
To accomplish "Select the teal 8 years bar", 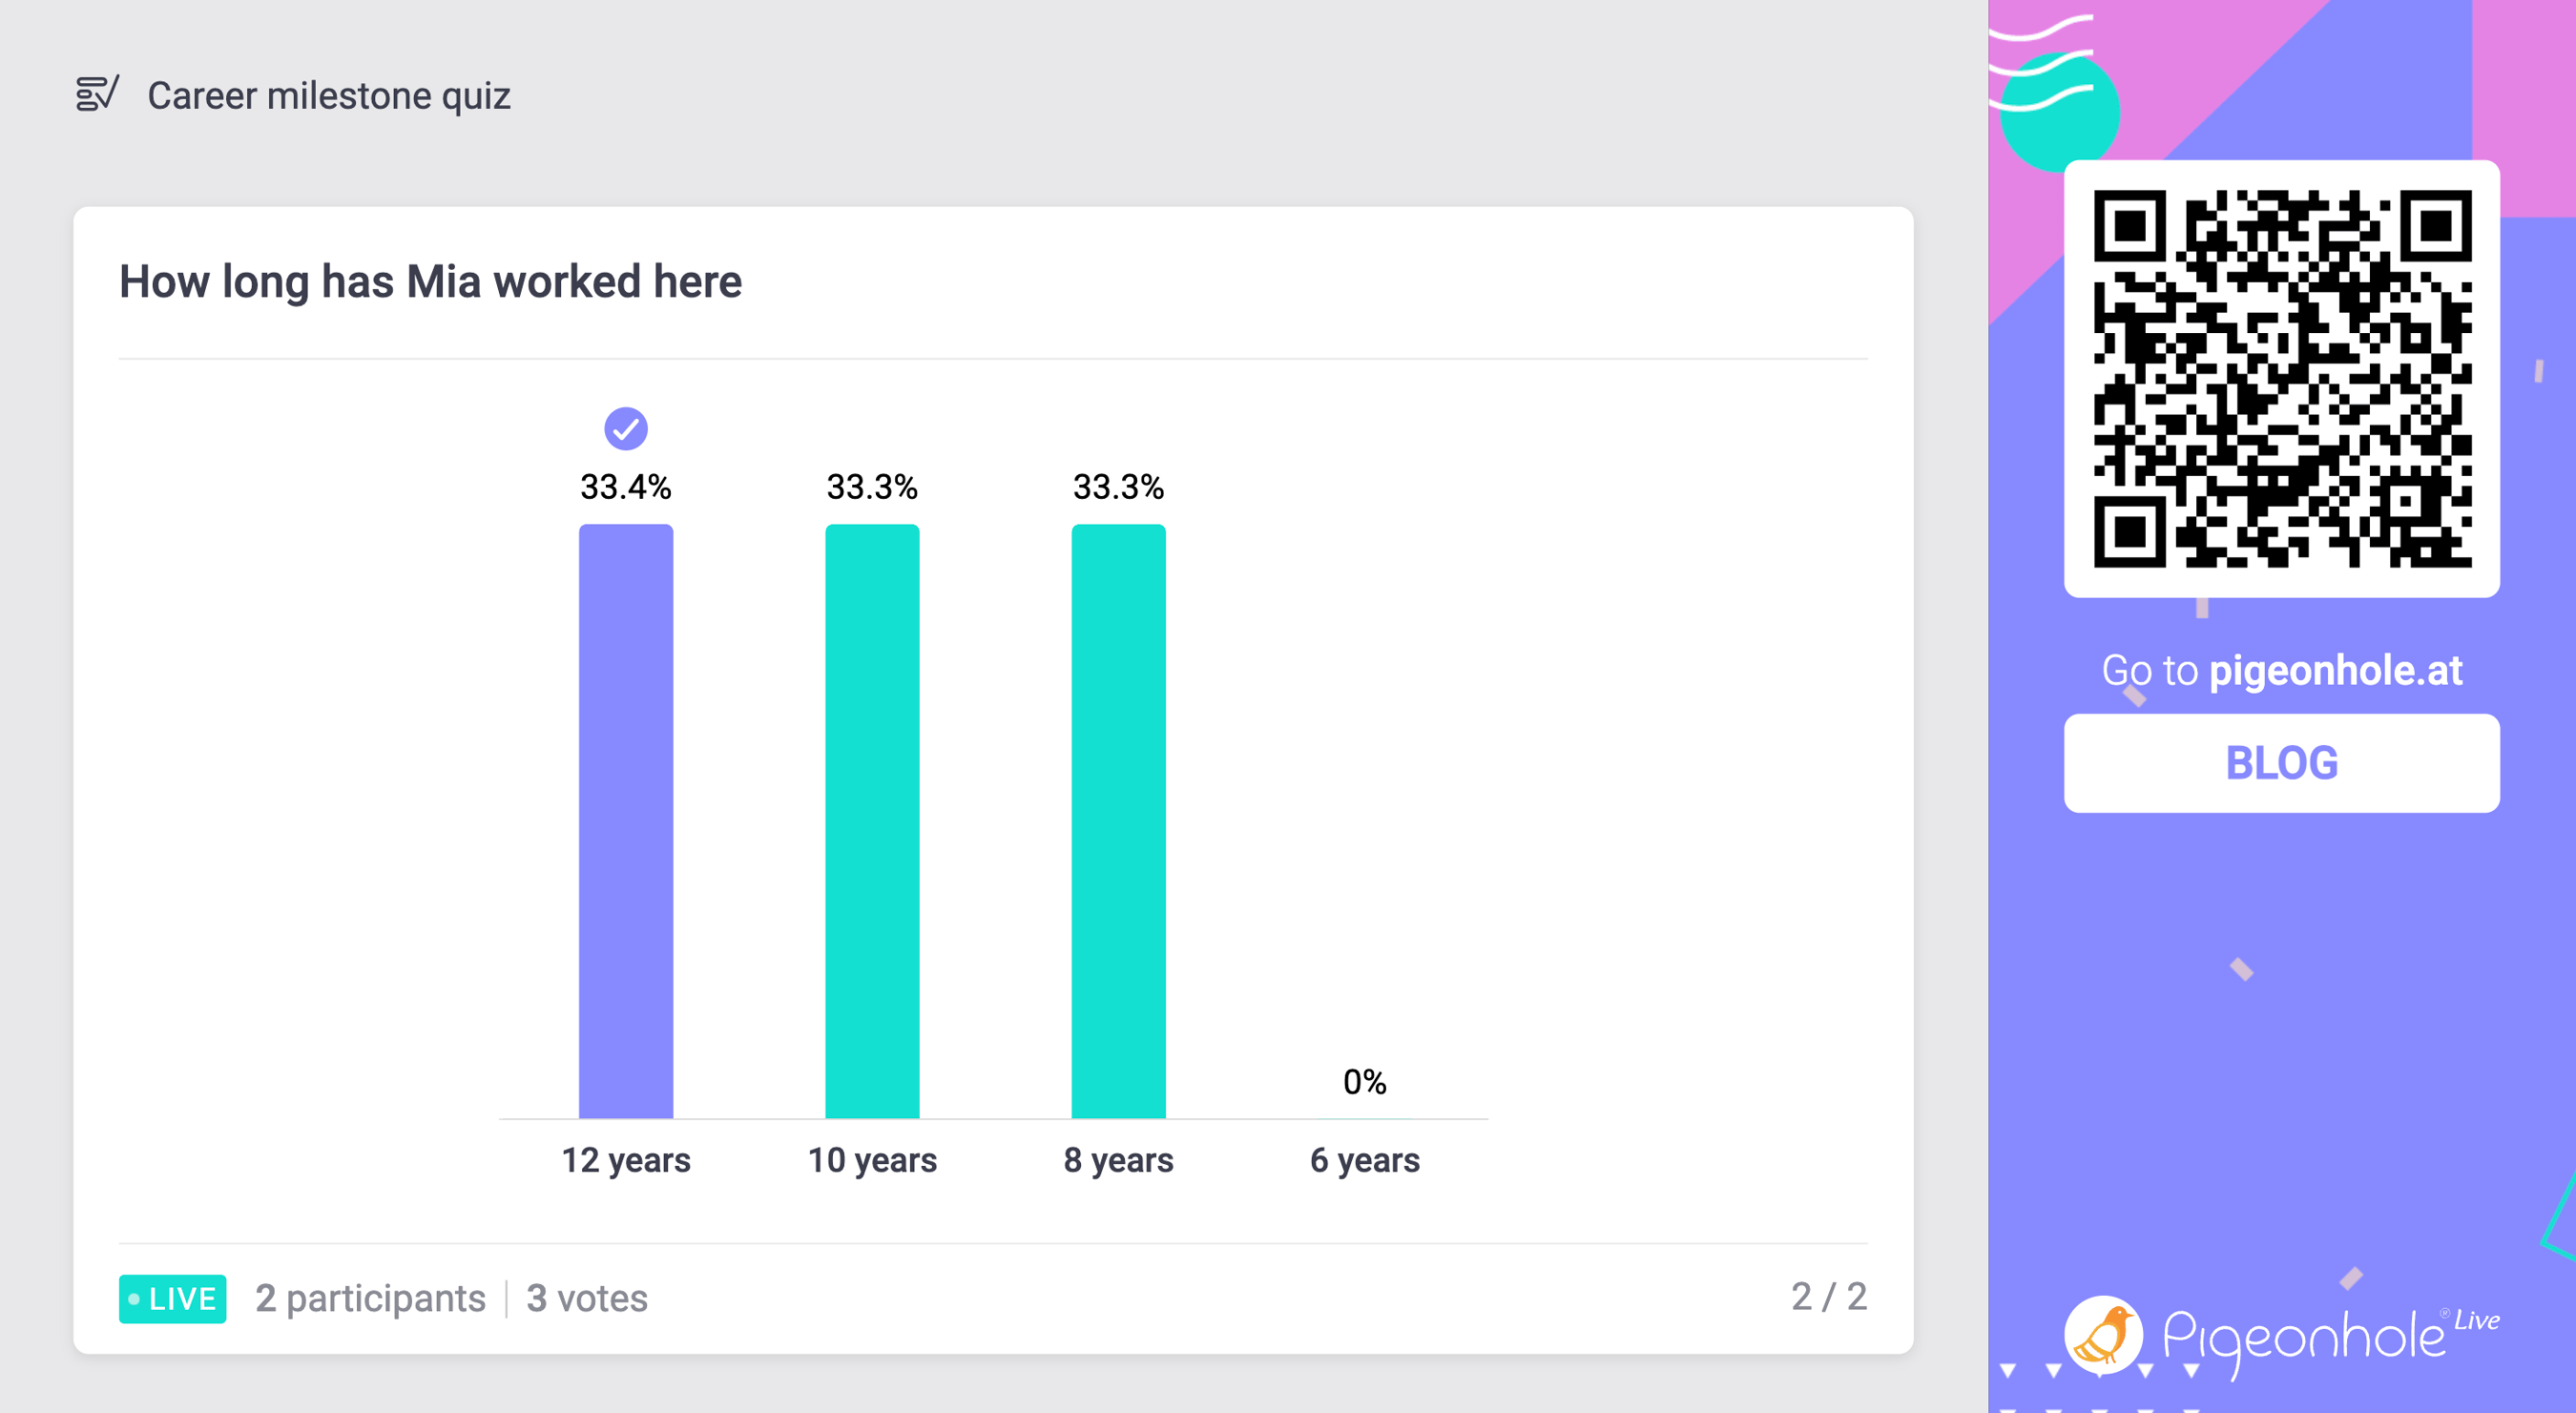I will click(1118, 821).
